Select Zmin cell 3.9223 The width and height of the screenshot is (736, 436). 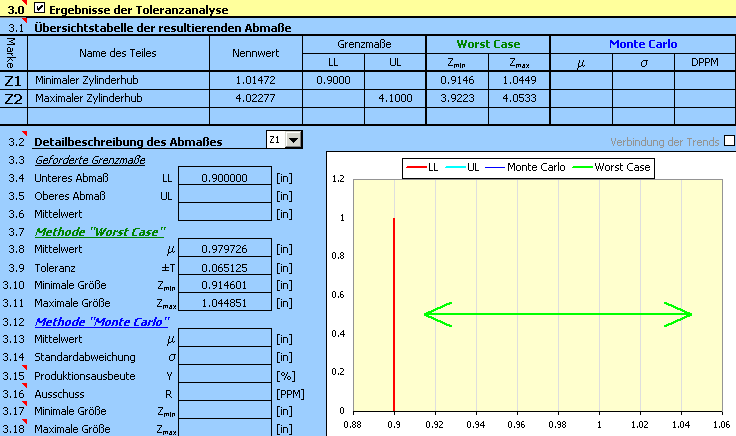pyautogui.click(x=457, y=99)
